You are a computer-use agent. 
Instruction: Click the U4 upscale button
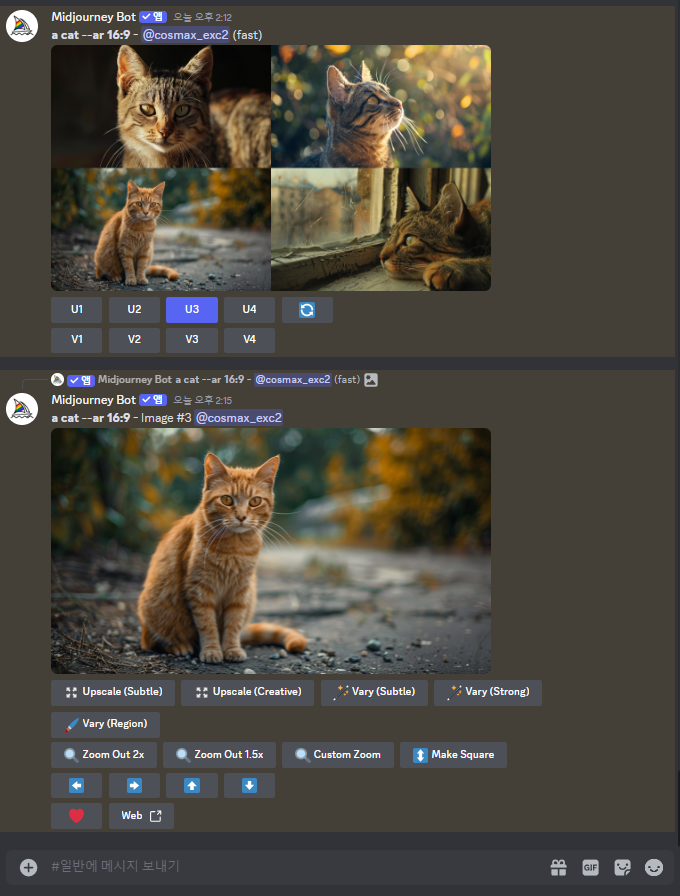(x=249, y=310)
